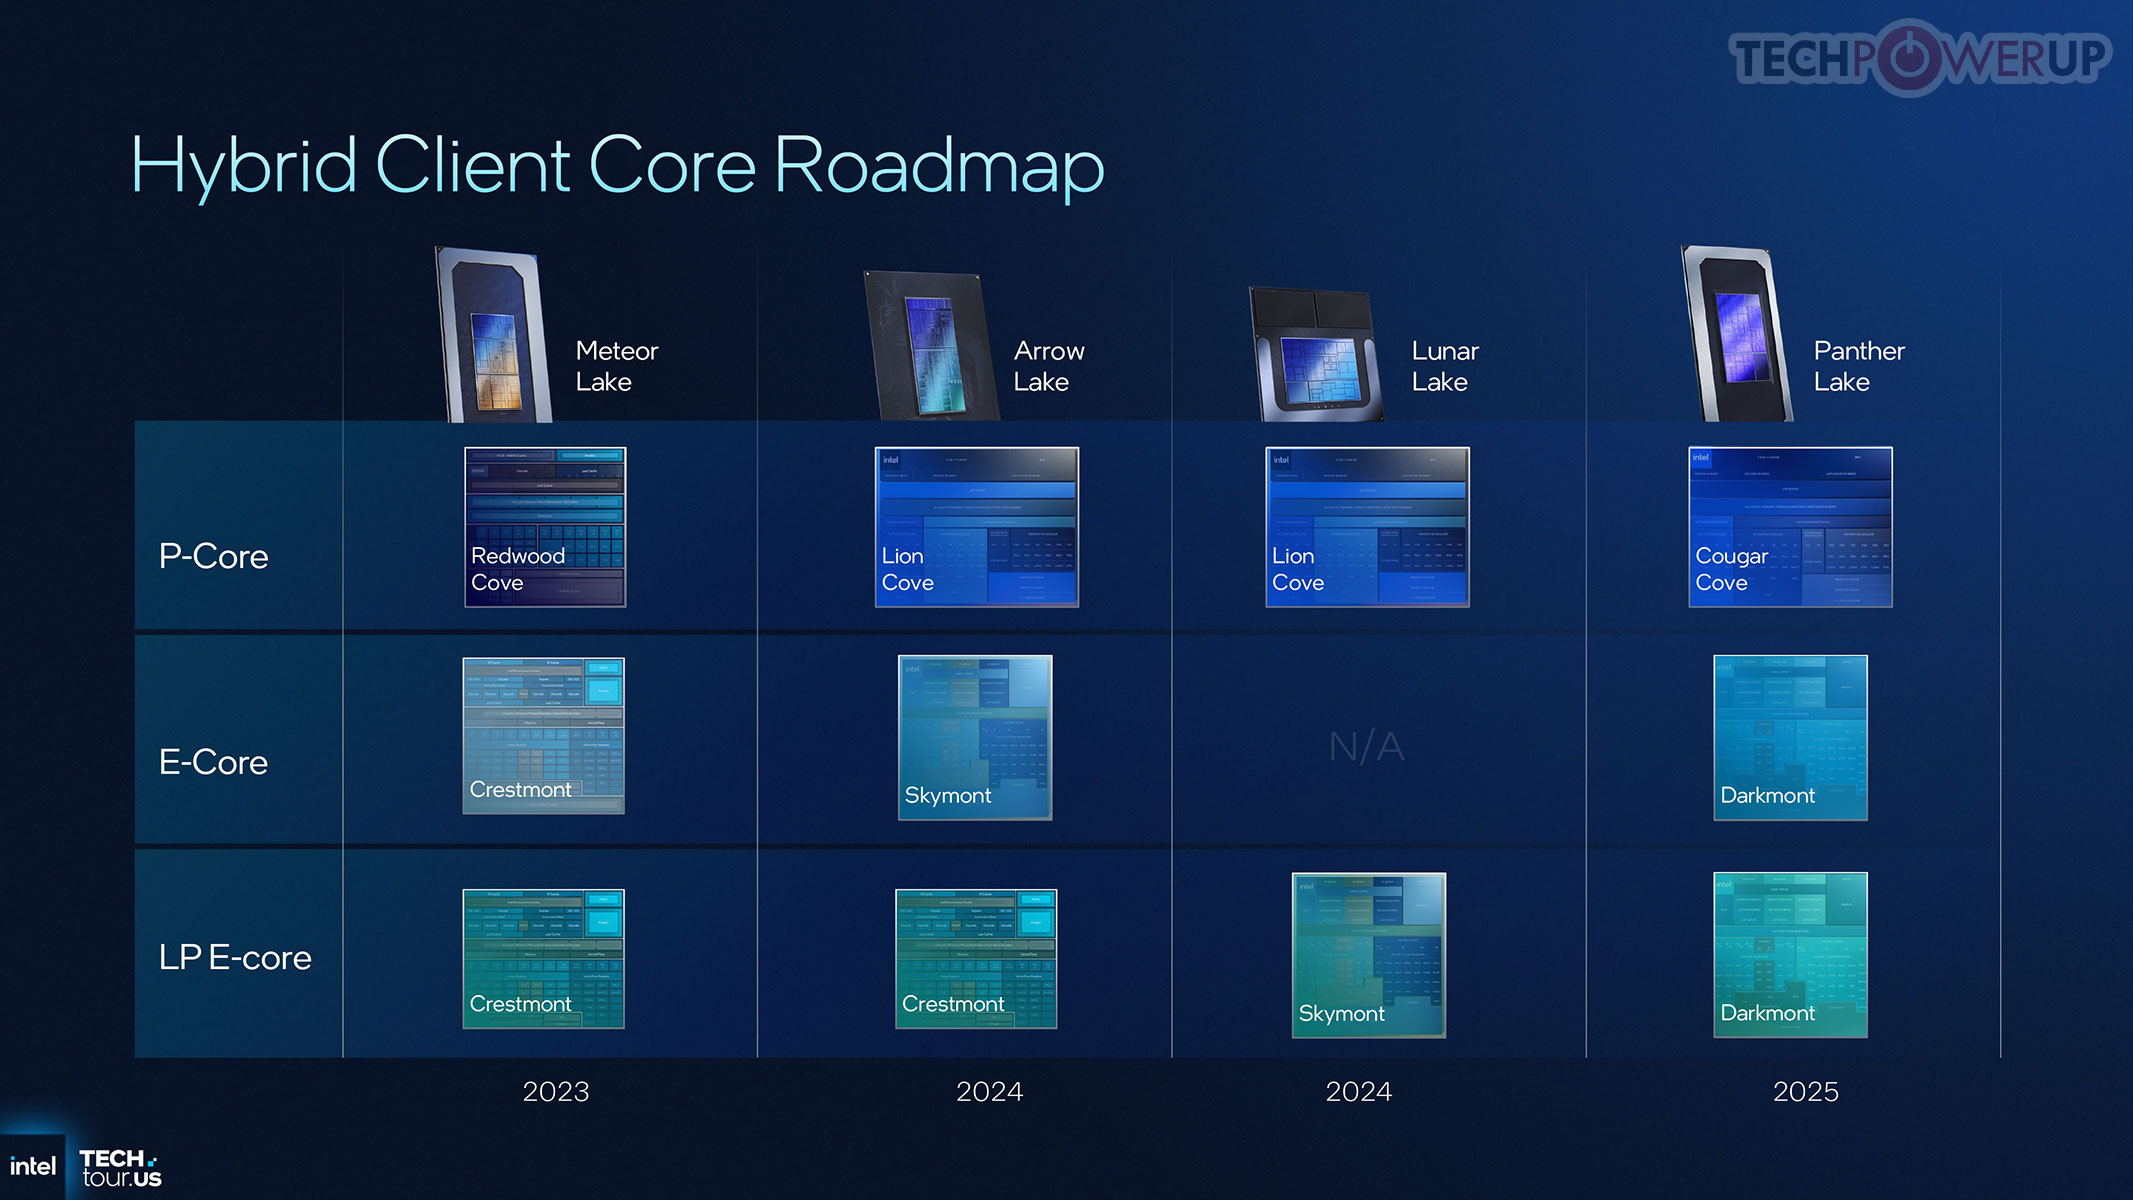Click the small Intel logo on Lion Cove diagram
The height and width of the screenshot is (1200, 2133).
pos(889,458)
